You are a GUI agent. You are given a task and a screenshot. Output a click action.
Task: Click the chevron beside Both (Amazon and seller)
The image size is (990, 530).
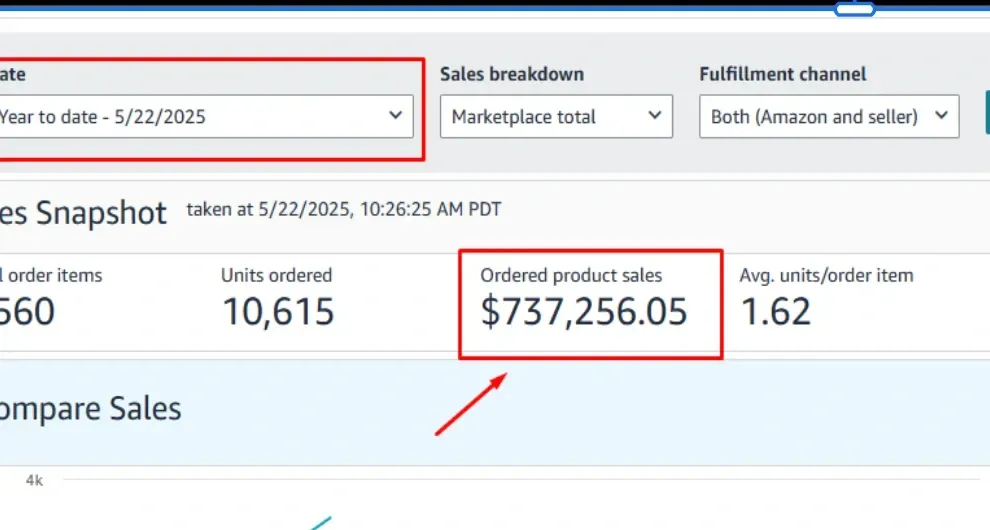point(941,116)
